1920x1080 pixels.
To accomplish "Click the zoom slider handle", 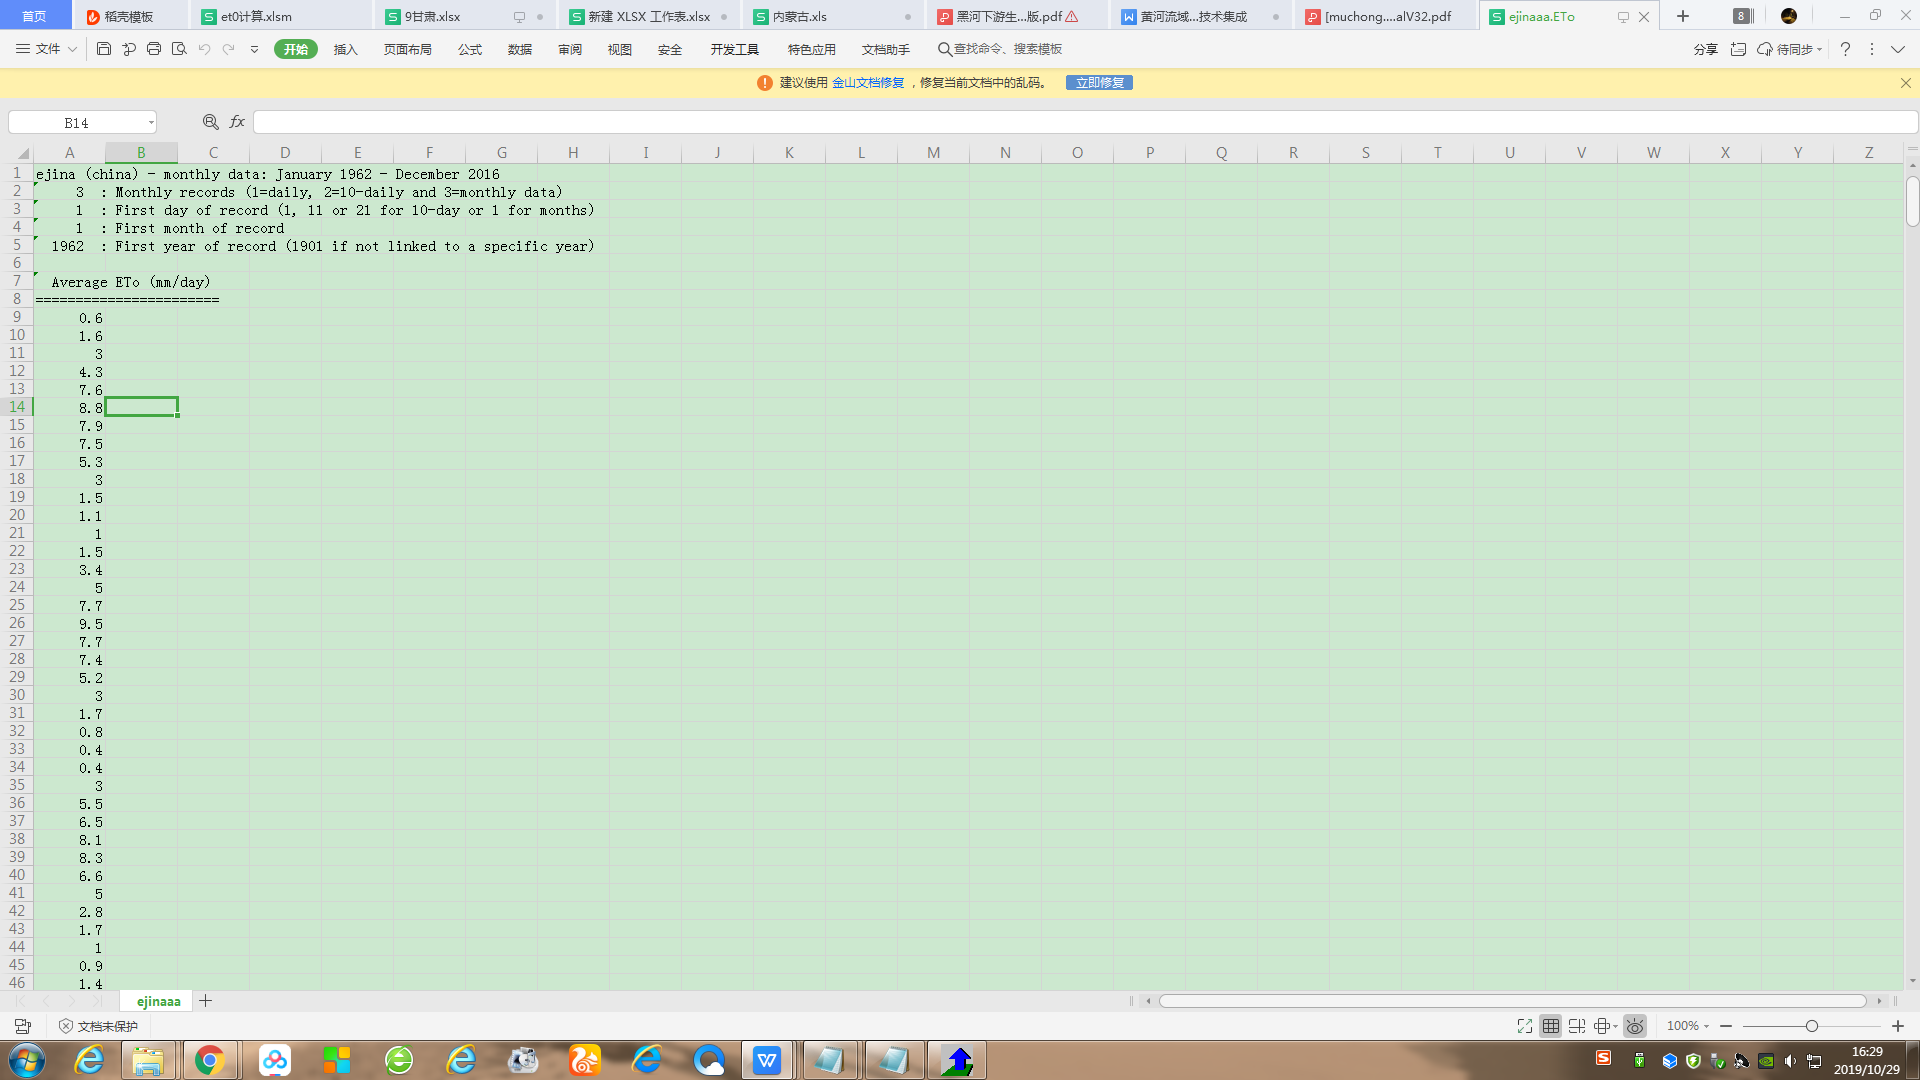I will [x=1811, y=1026].
